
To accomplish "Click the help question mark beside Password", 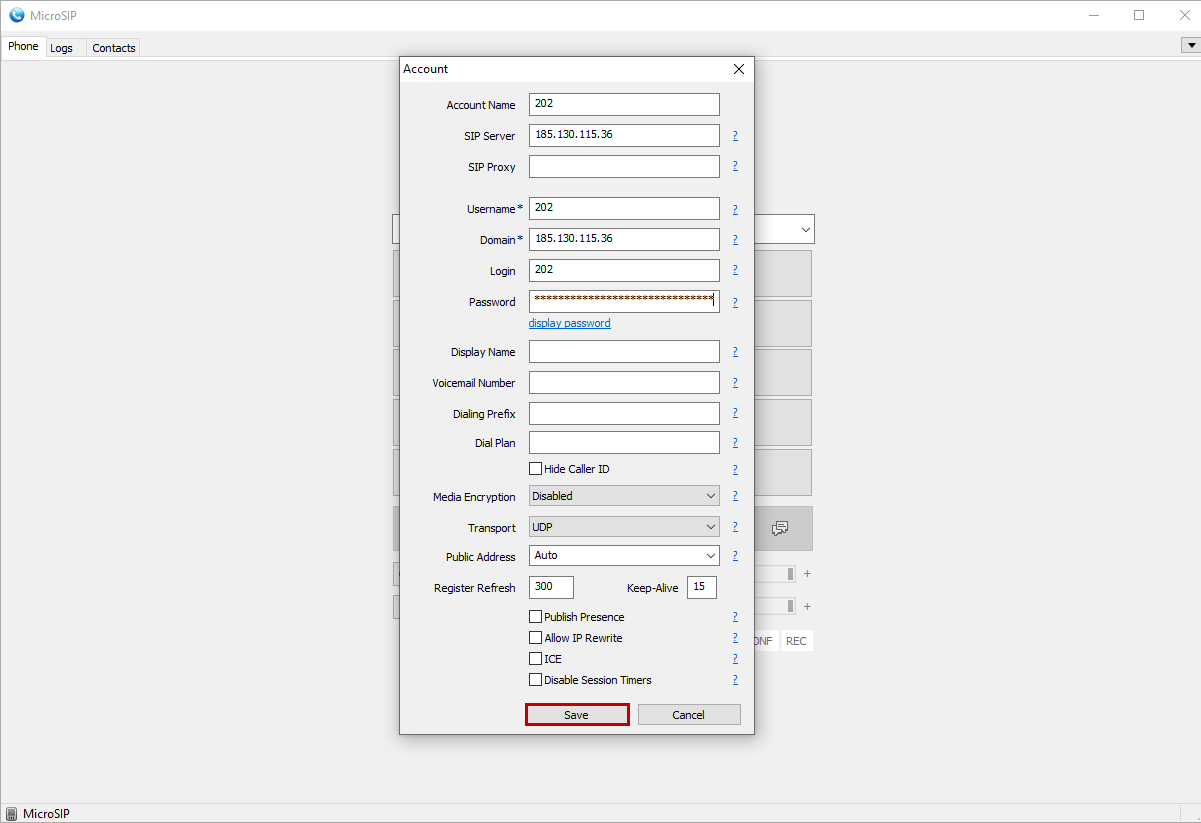I will pyautogui.click(x=735, y=302).
